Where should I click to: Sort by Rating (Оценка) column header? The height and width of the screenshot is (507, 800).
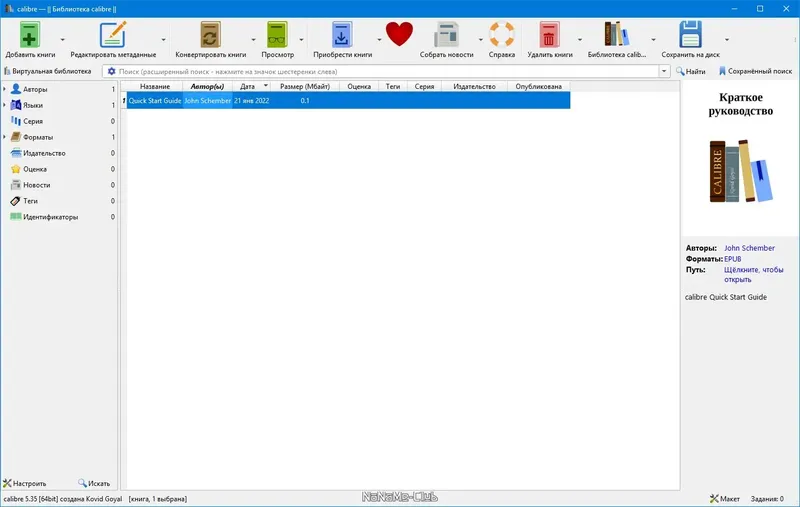pos(359,86)
